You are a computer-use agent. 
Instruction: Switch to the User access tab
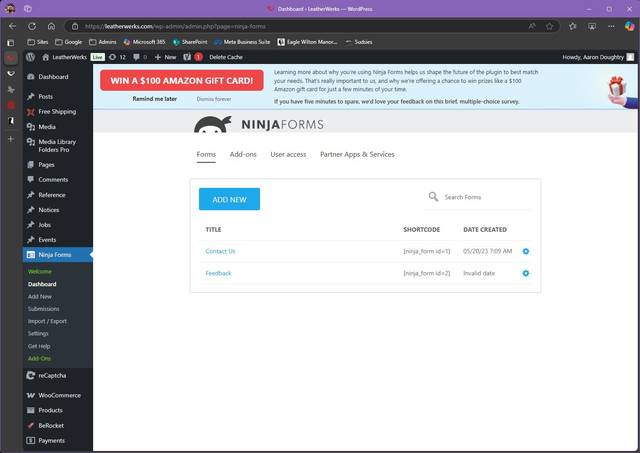pyautogui.click(x=288, y=154)
